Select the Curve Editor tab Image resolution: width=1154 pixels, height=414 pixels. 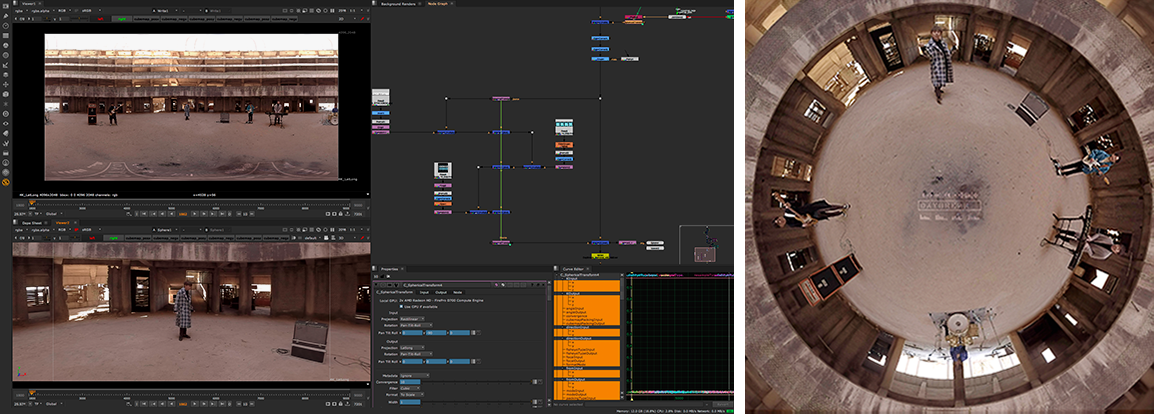click(x=573, y=269)
